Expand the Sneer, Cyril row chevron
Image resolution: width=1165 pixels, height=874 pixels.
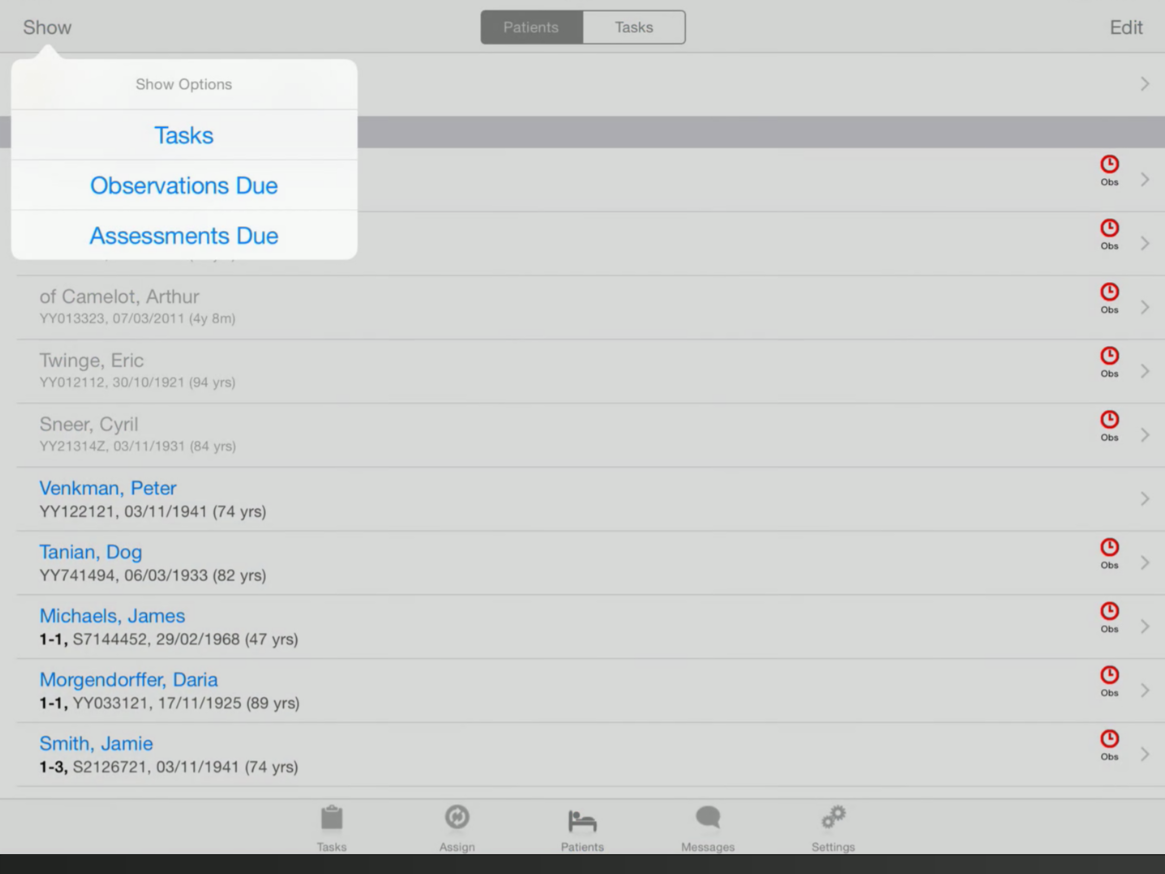(x=1145, y=435)
